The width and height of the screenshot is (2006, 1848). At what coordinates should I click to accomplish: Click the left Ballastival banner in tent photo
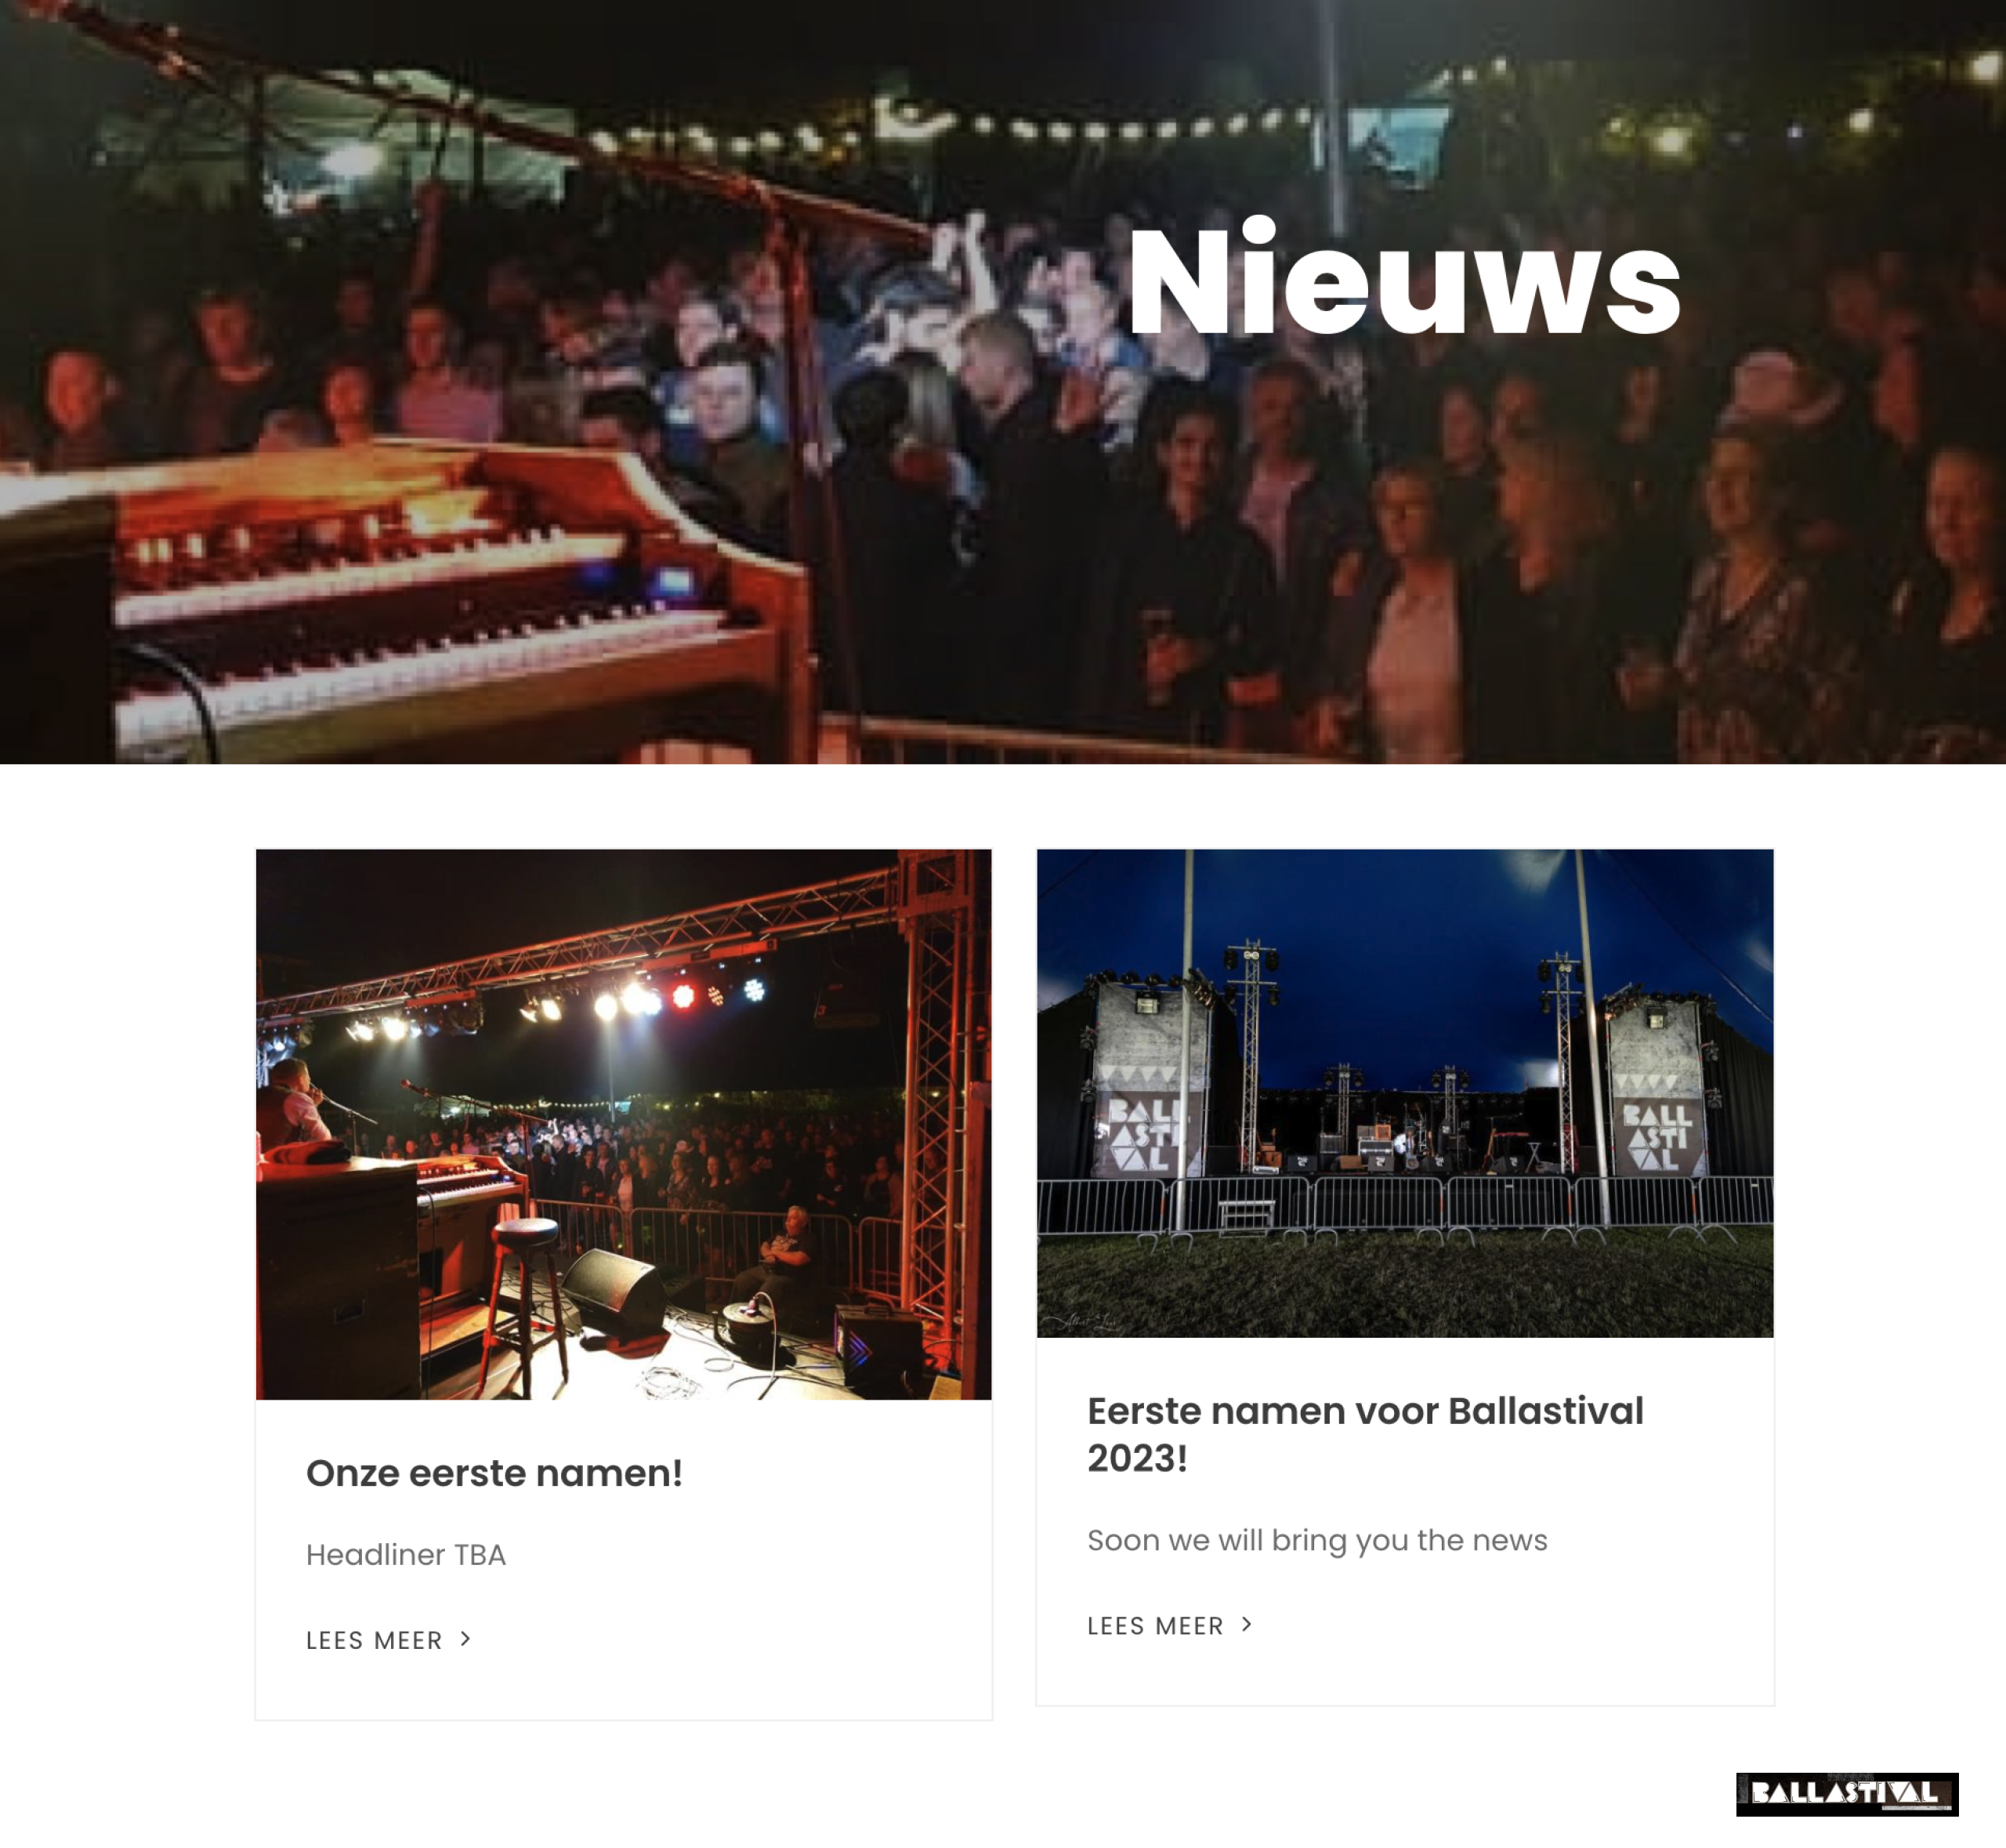pyautogui.click(x=1150, y=1080)
